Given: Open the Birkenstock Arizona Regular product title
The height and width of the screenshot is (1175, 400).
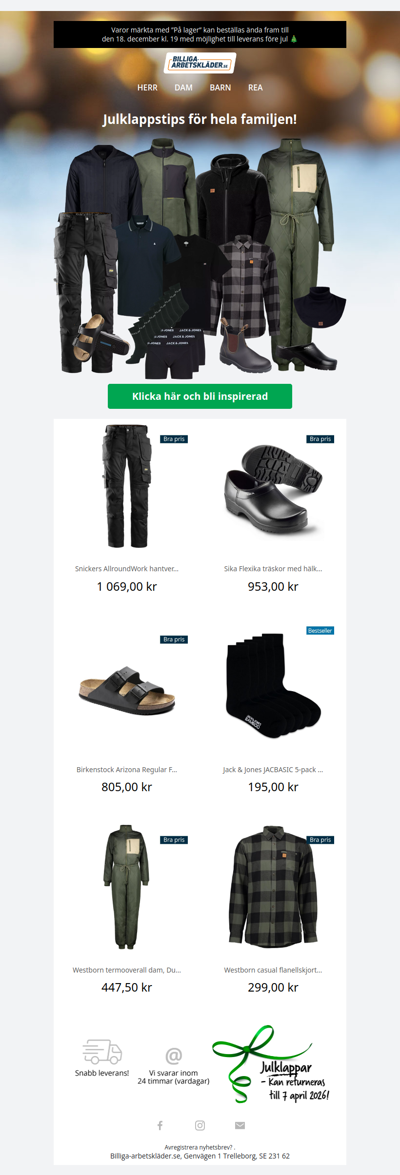Looking at the screenshot, I should coord(127,770).
